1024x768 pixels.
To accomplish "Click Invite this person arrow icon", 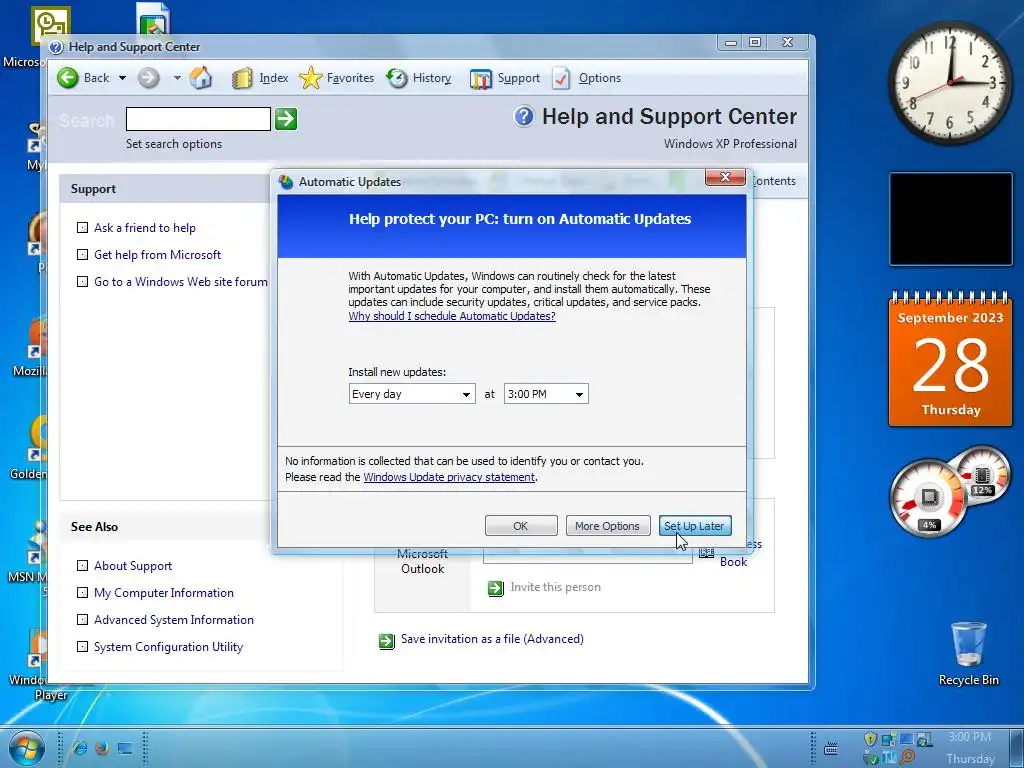I will (496, 588).
